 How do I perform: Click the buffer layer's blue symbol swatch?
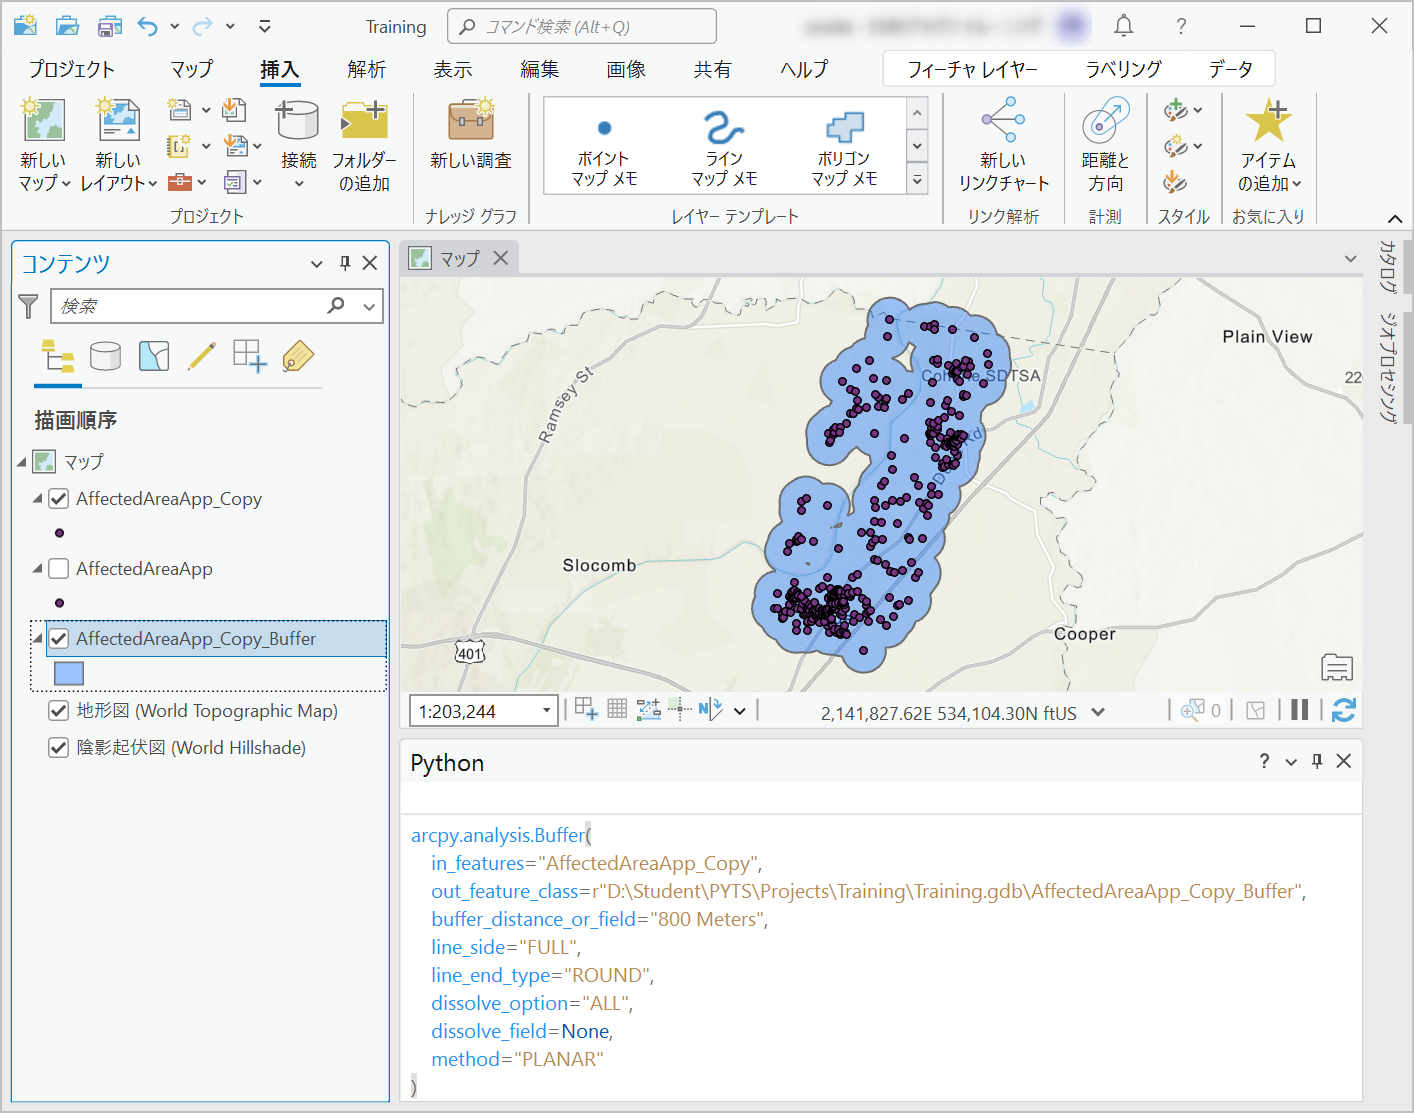(68, 673)
